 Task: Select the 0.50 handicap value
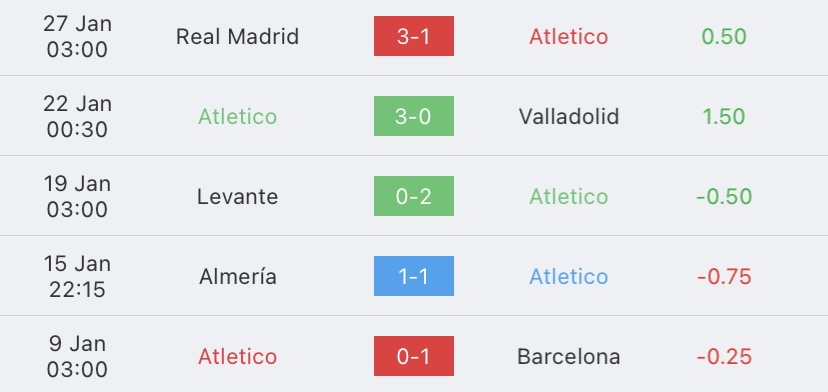click(x=724, y=36)
